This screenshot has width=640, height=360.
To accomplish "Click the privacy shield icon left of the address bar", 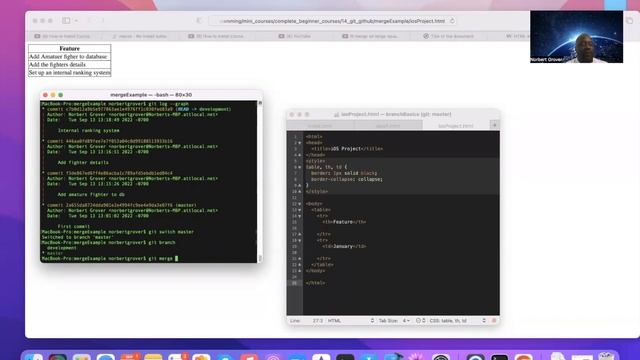I will tap(199, 20).
